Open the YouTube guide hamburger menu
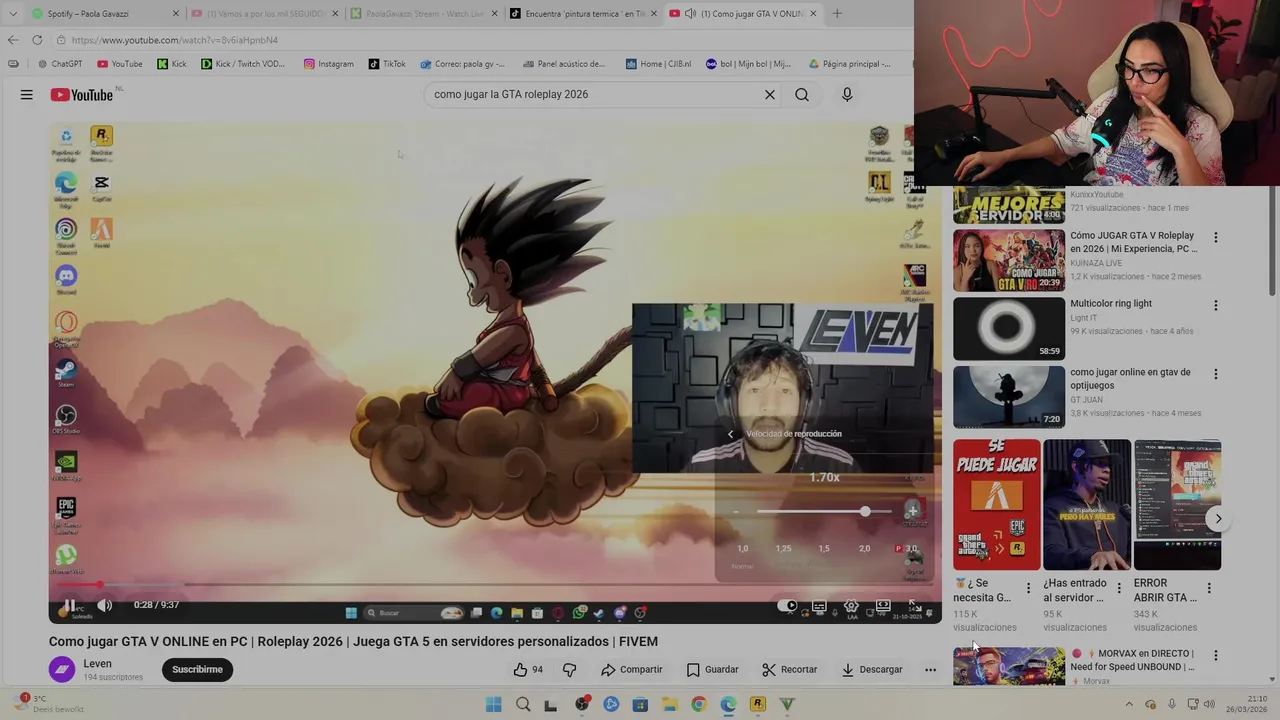This screenshot has width=1280, height=720. click(27, 95)
